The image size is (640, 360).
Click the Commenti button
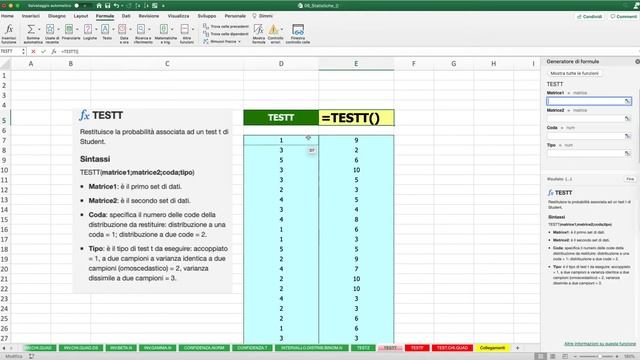pos(624,16)
